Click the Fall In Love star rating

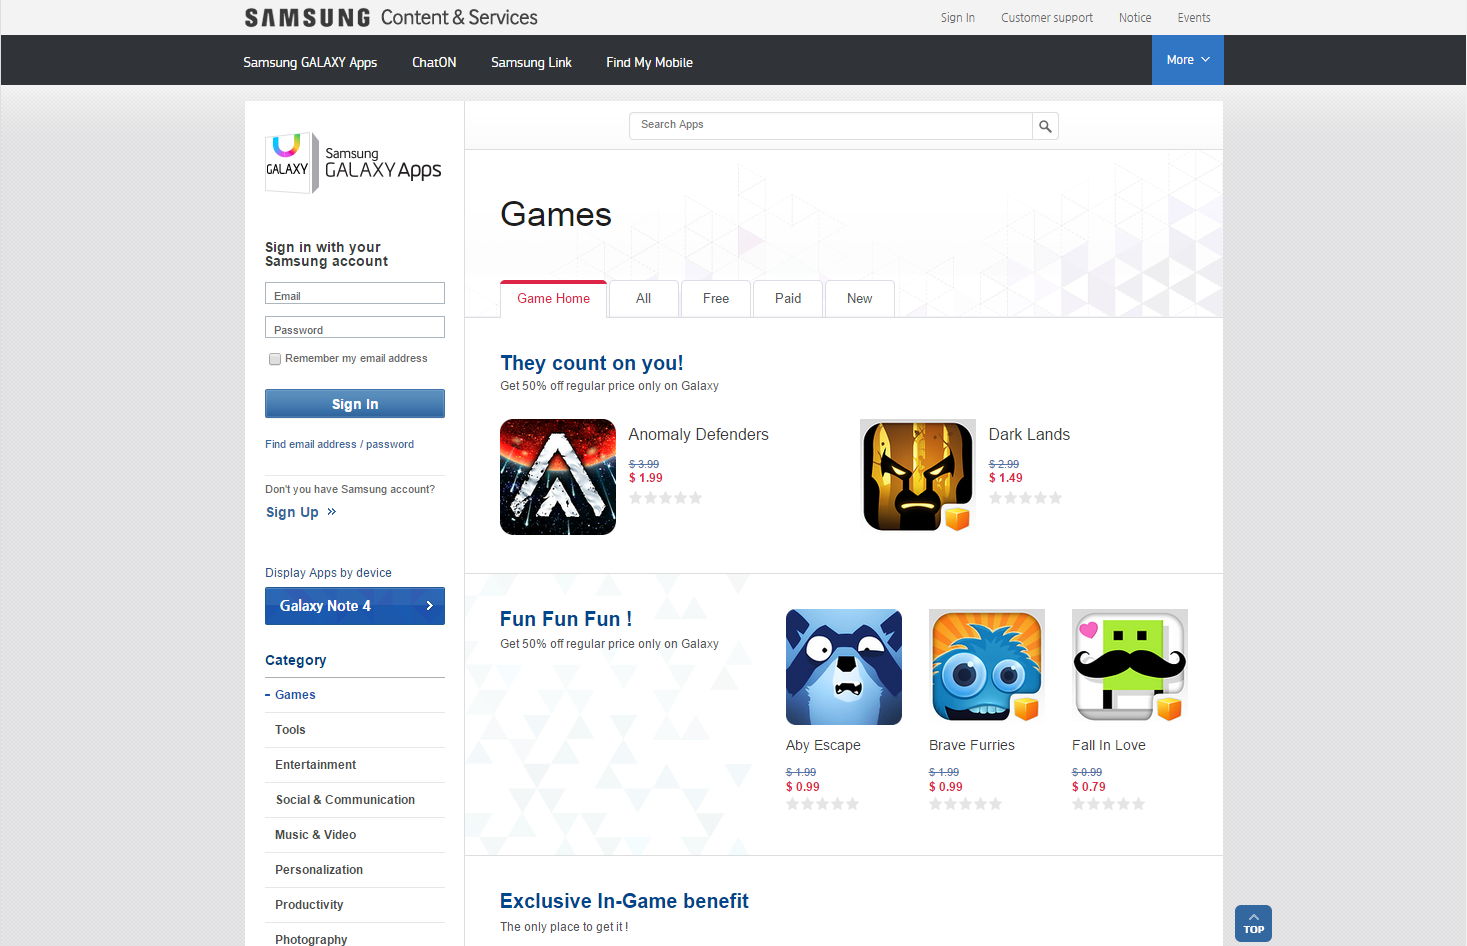click(x=1108, y=804)
